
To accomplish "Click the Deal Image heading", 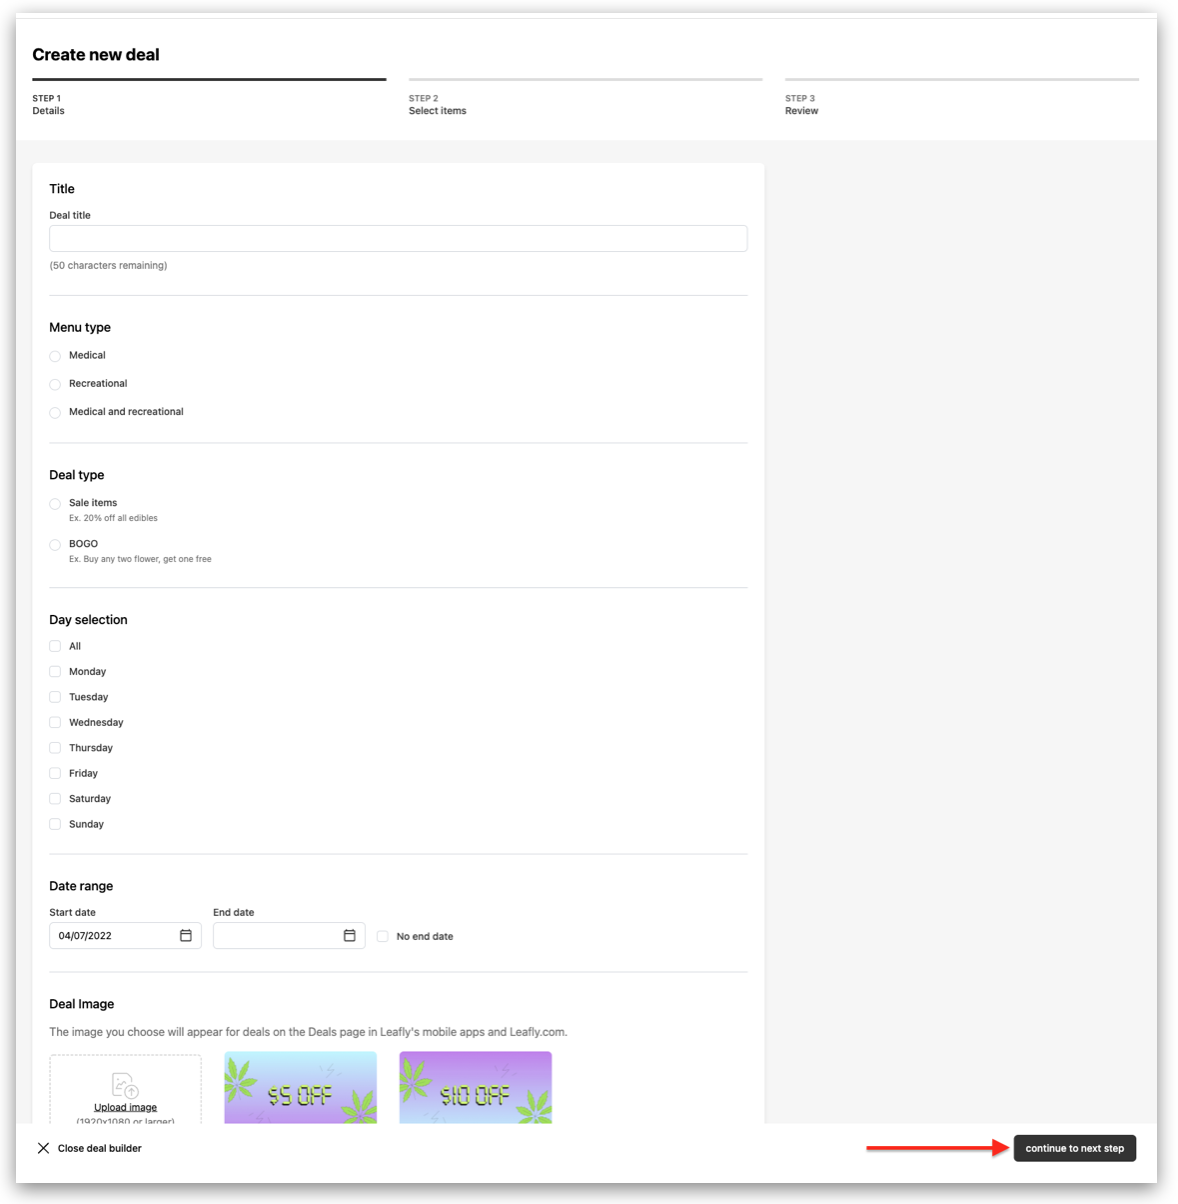I will tap(82, 1004).
